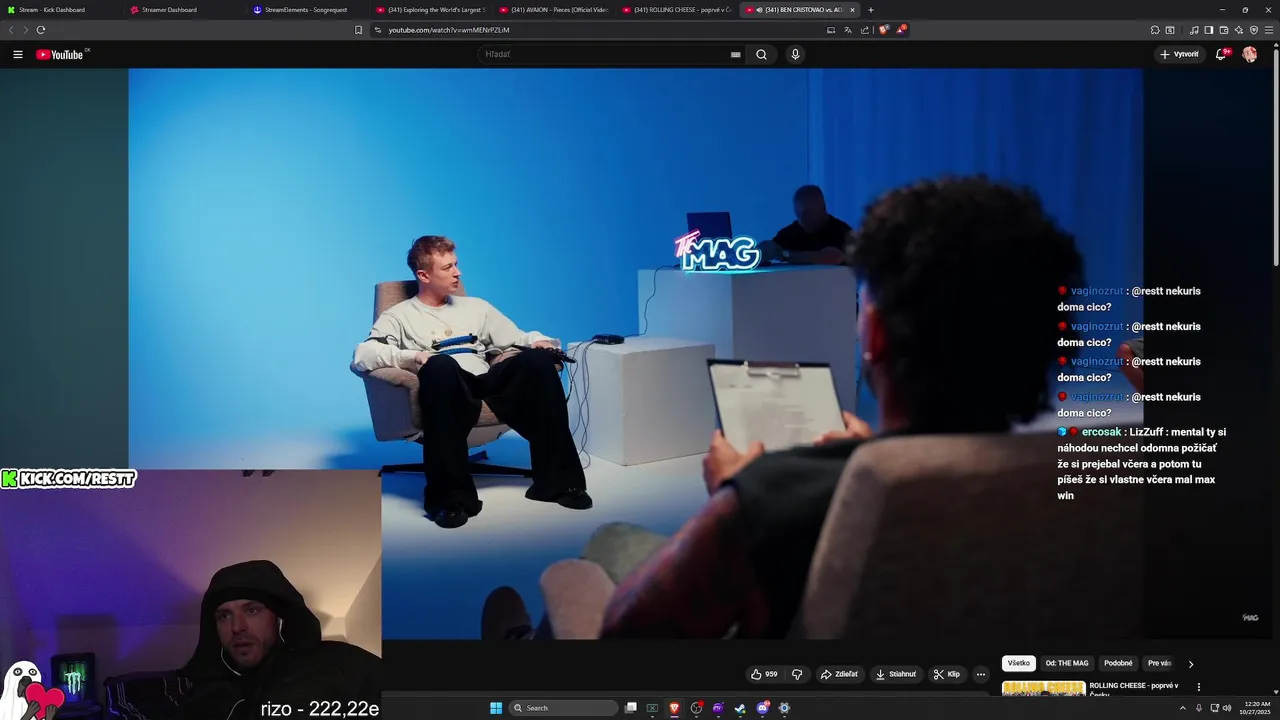Click the YouTube search magnifier button
The width and height of the screenshot is (1280, 720).
tap(761, 55)
